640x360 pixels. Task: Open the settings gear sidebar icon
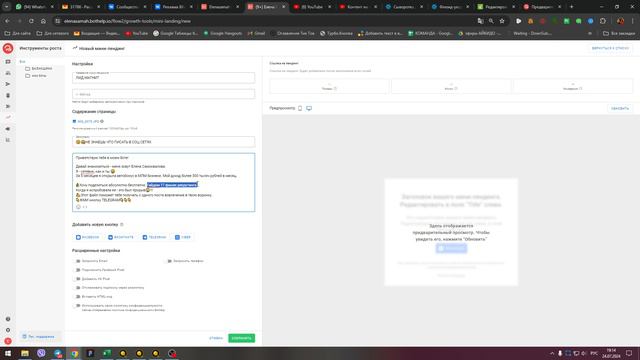coord(8,330)
